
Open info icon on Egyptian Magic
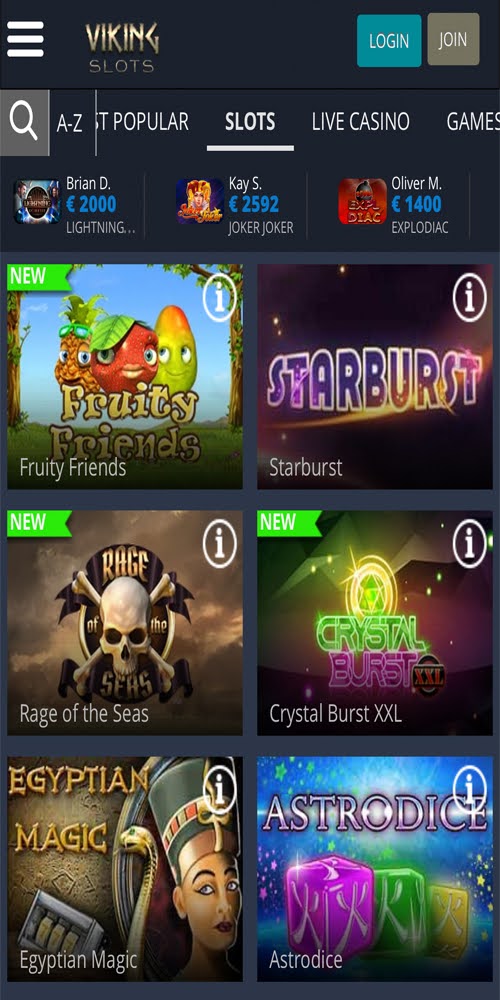pyautogui.click(x=219, y=790)
